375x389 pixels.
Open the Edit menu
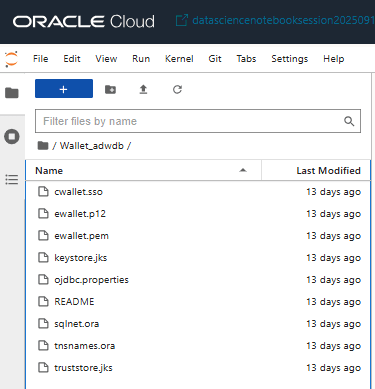72,59
